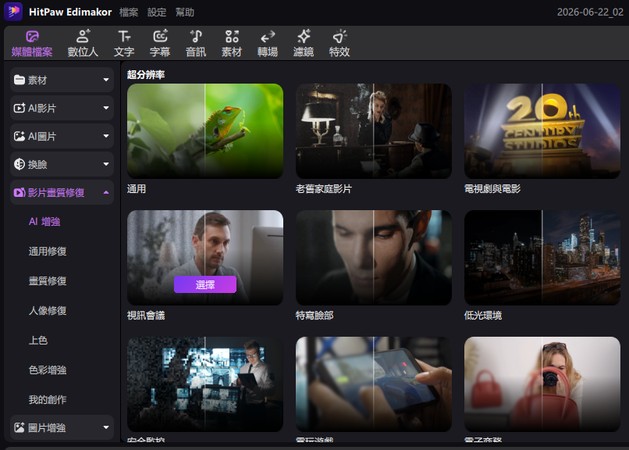Open 我的創作 in the sidebar
Viewport: 629px width, 450px height.
click(47, 400)
